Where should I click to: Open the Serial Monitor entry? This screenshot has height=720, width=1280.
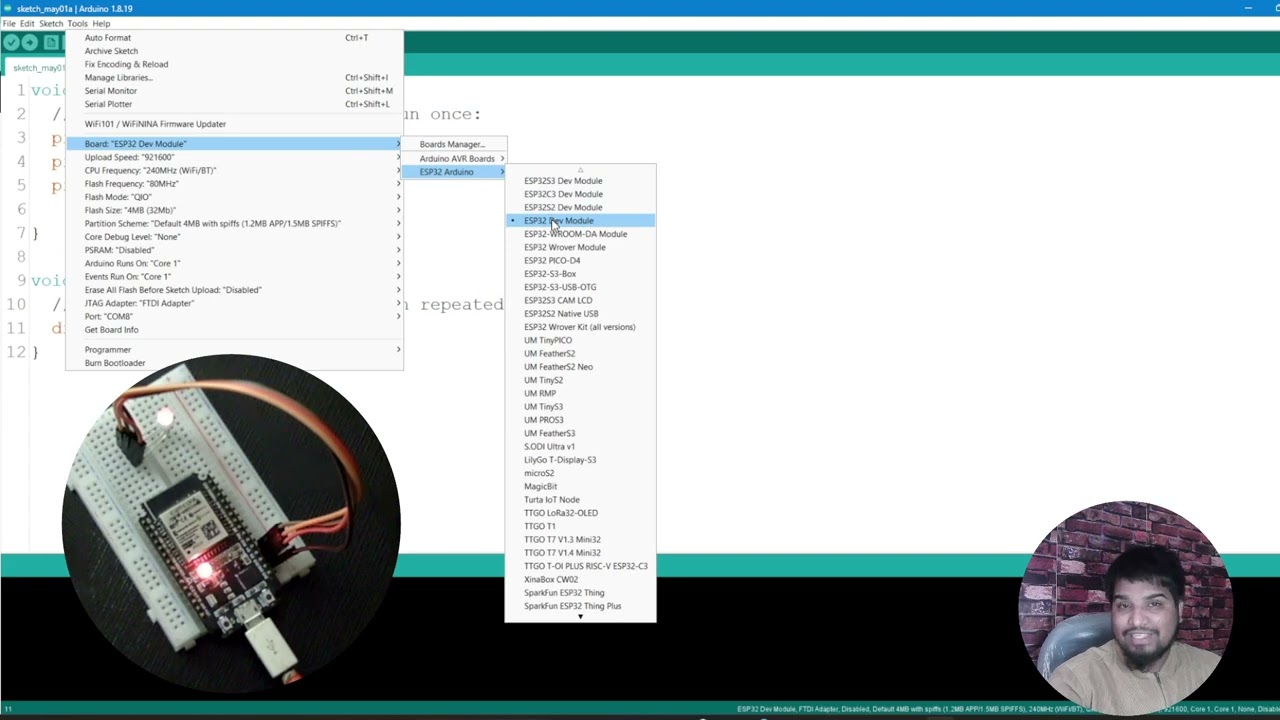click(235, 91)
